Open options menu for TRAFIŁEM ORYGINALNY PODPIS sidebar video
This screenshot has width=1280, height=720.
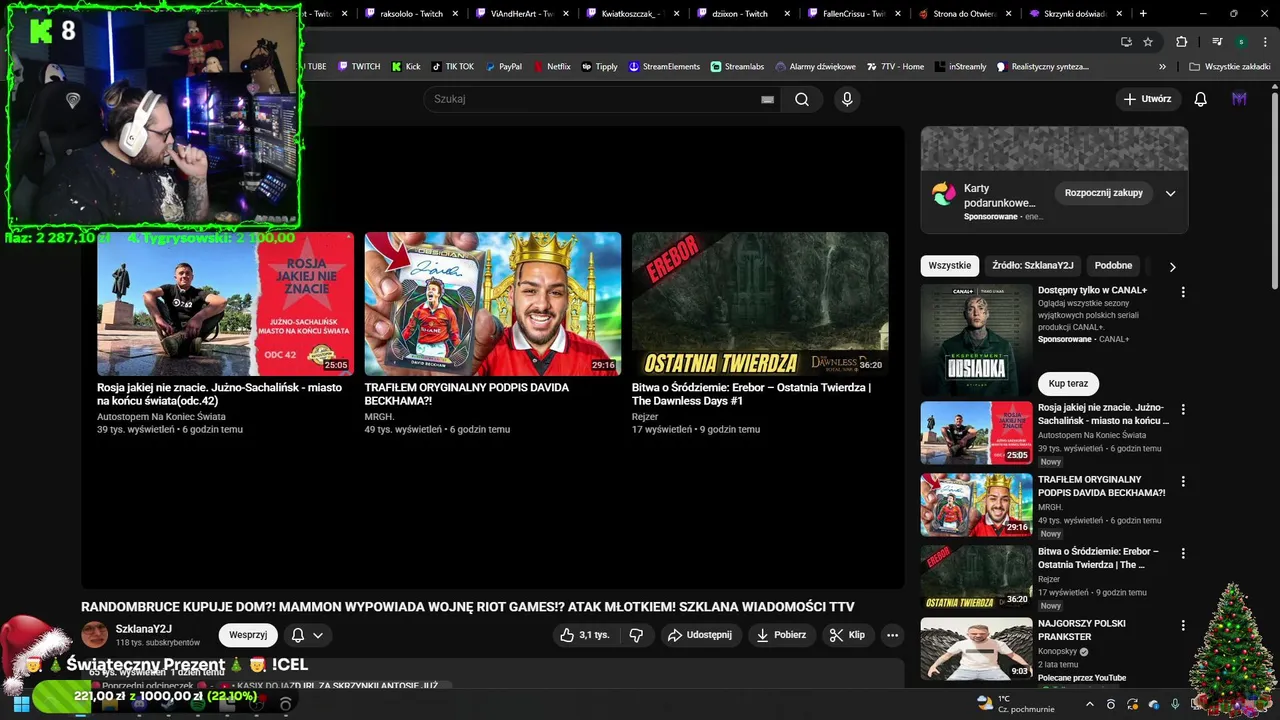(x=1183, y=481)
